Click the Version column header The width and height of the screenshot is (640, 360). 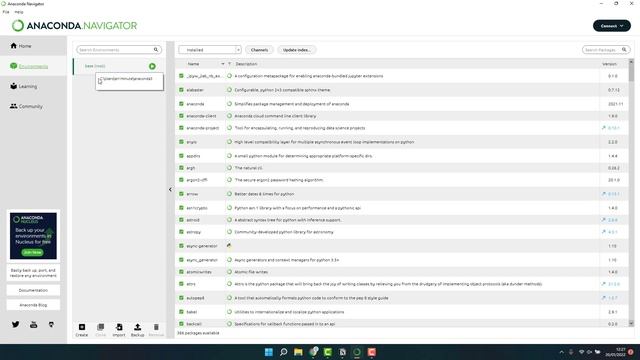[609, 64]
